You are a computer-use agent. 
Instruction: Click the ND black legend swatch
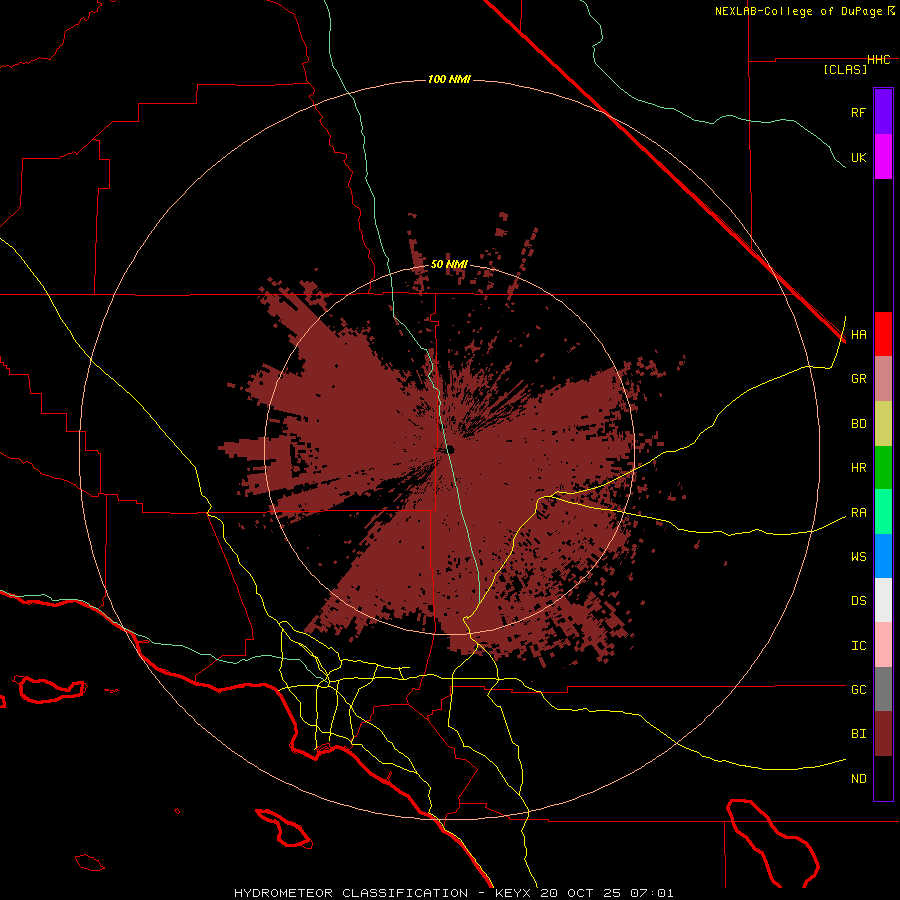click(x=883, y=778)
